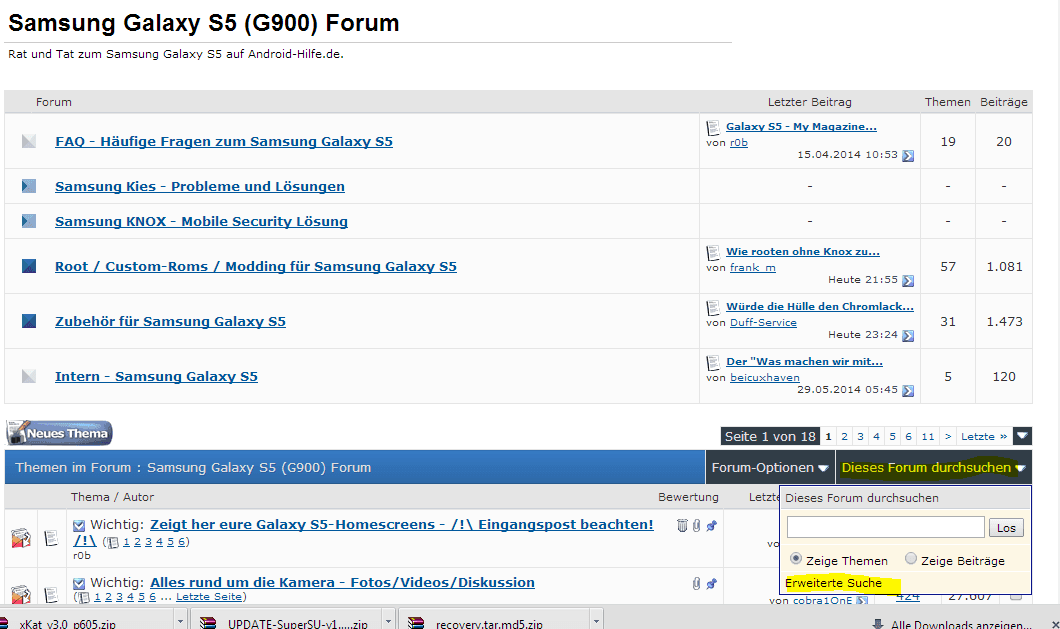Open Letzte Seite of the Kamera thread
This screenshot has height=629, width=1060.
point(208,597)
